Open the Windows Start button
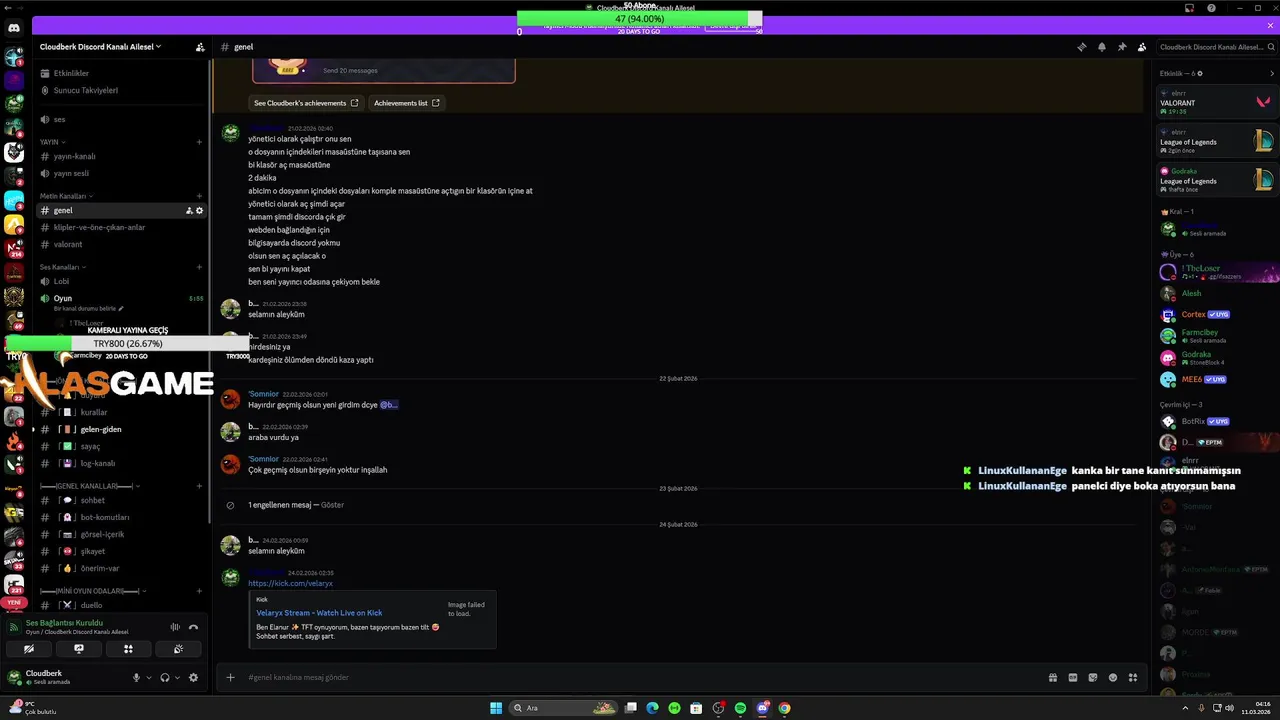 pos(495,708)
